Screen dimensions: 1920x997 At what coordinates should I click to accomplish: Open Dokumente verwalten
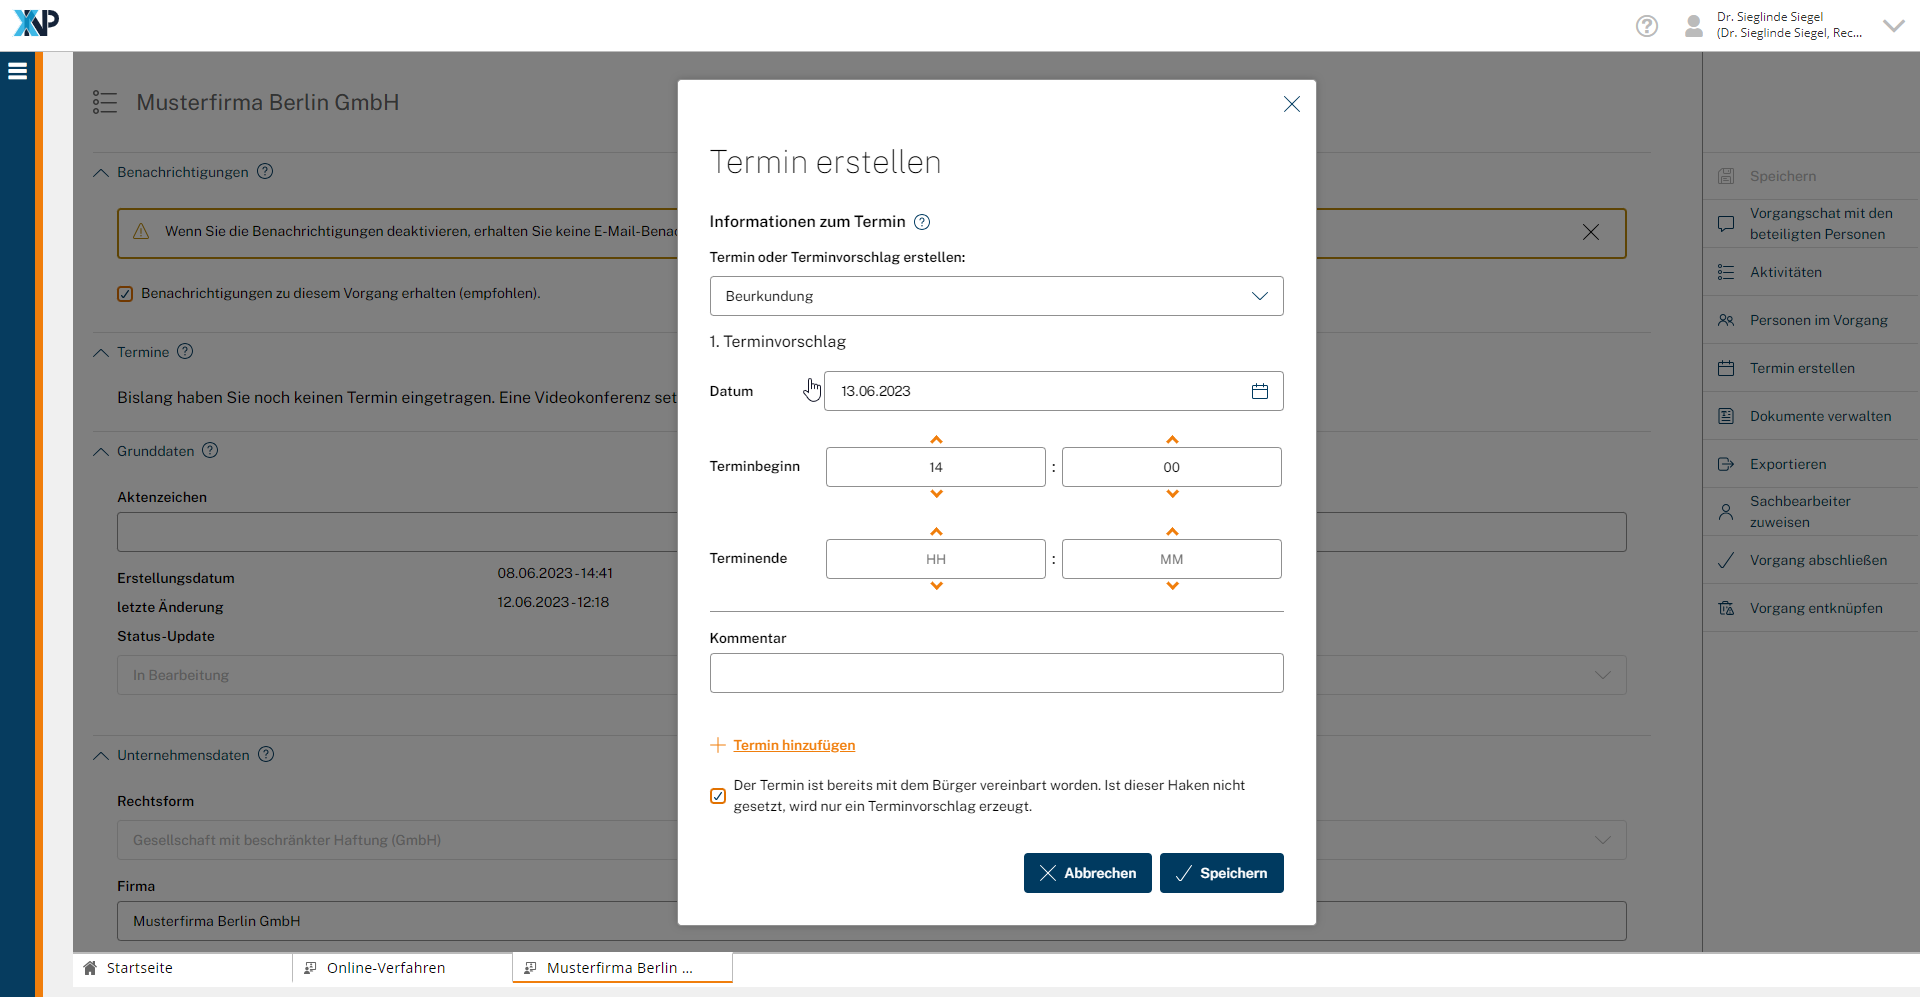[1811, 416]
